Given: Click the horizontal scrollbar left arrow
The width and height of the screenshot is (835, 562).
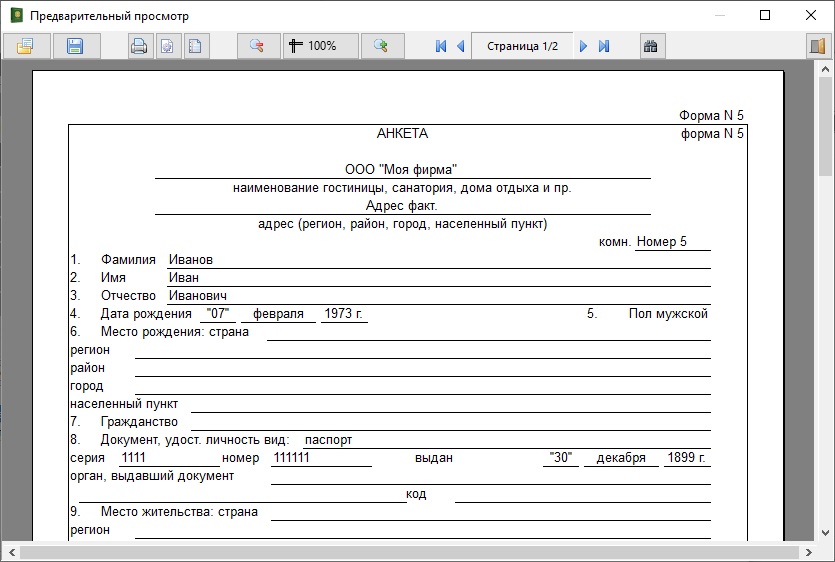Looking at the screenshot, I should pyautogui.click(x=9, y=552).
